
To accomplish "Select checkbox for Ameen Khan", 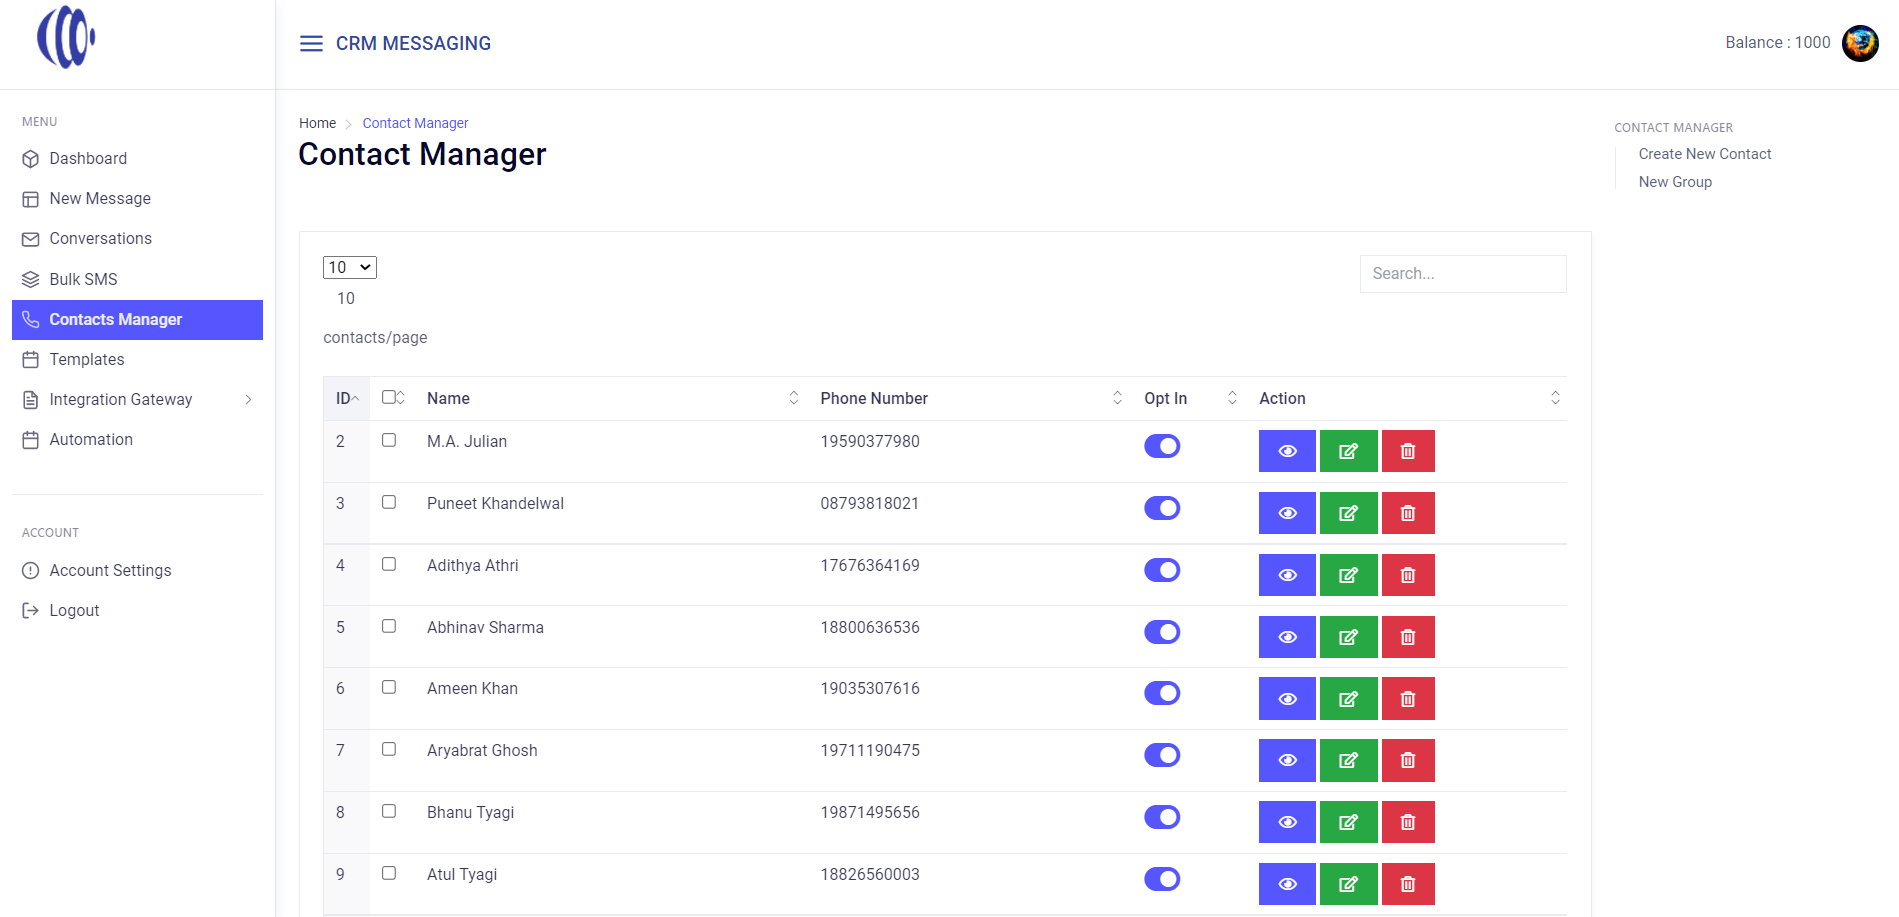I will (x=389, y=687).
